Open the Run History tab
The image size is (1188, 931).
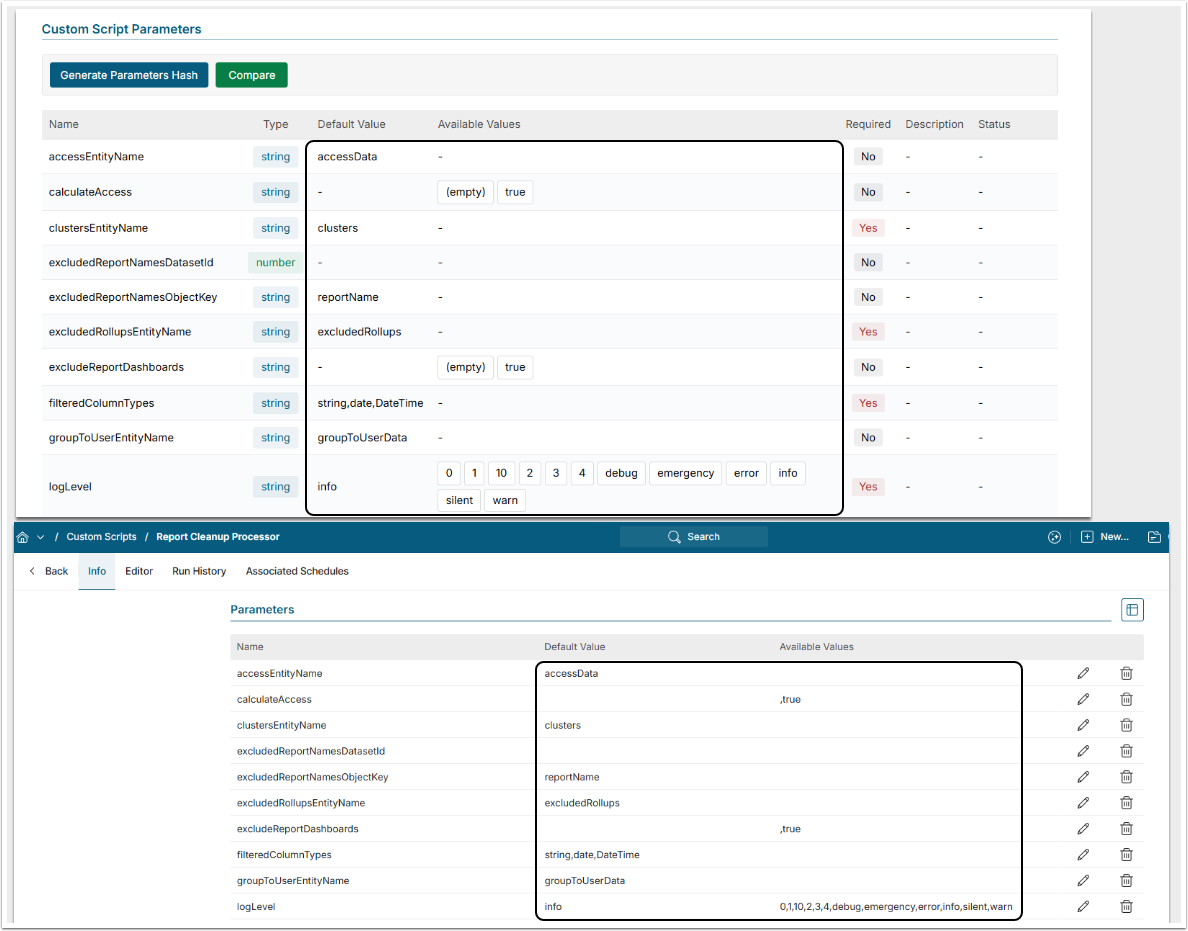pyautogui.click(x=199, y=571)
